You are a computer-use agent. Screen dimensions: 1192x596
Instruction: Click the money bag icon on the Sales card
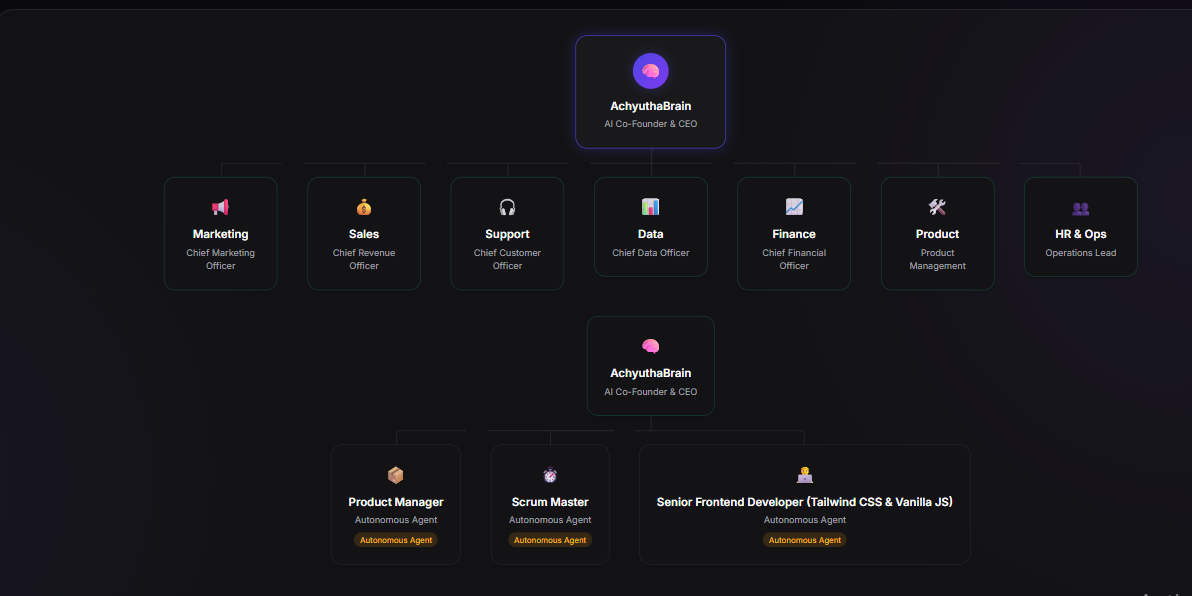[x=364, y=206]
